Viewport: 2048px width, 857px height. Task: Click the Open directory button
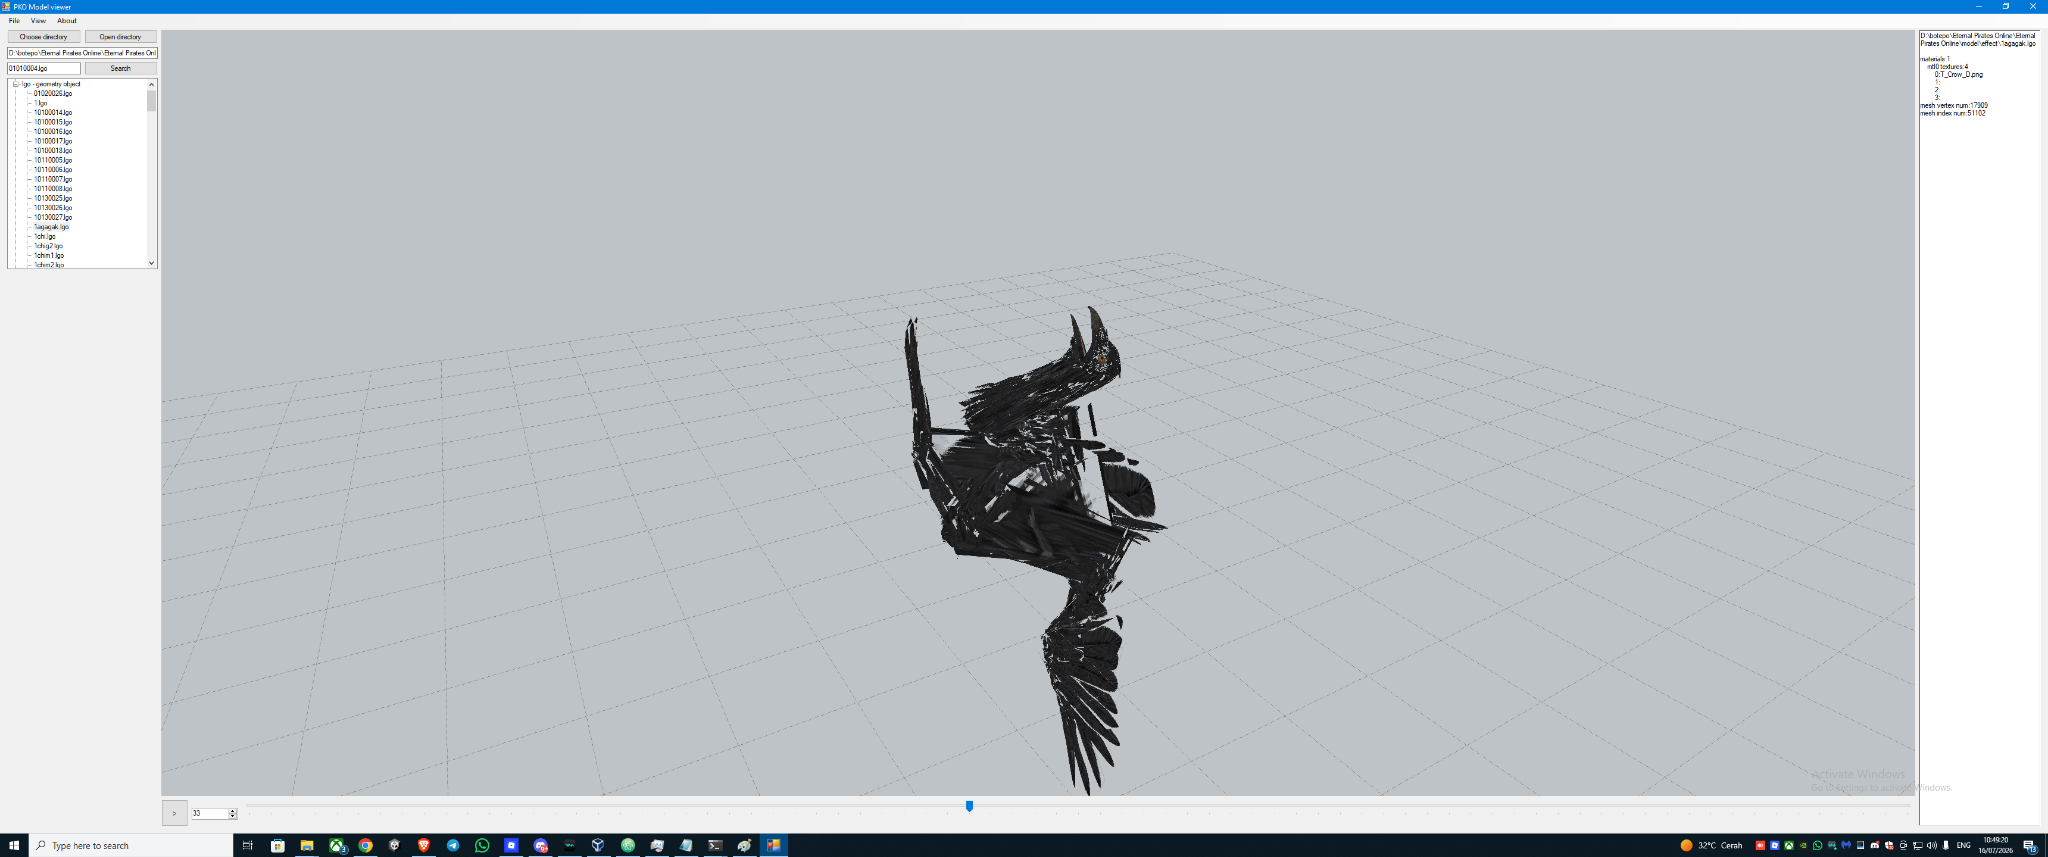(x=120, y=37)
